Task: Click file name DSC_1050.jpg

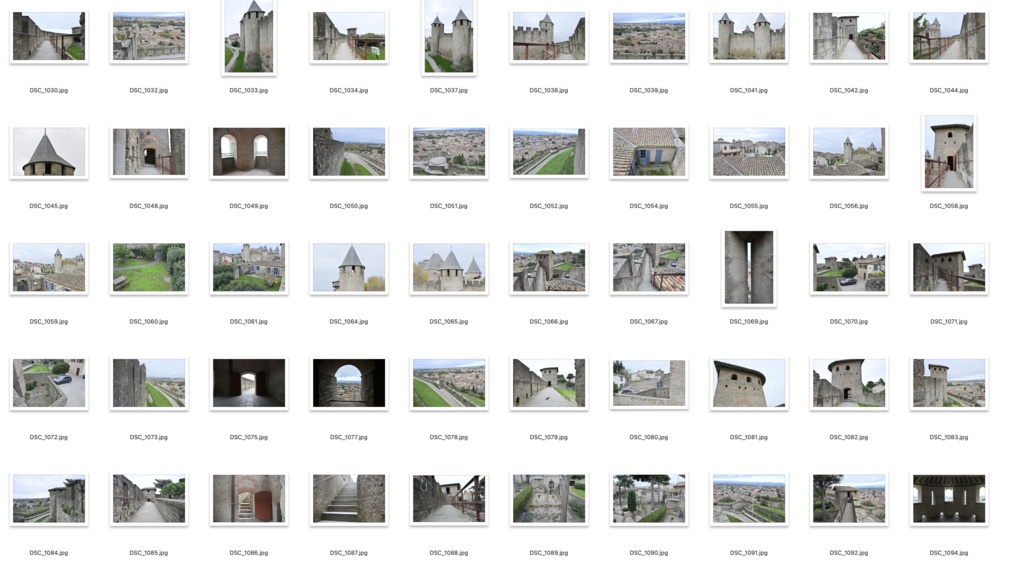Action: point(349,206)
